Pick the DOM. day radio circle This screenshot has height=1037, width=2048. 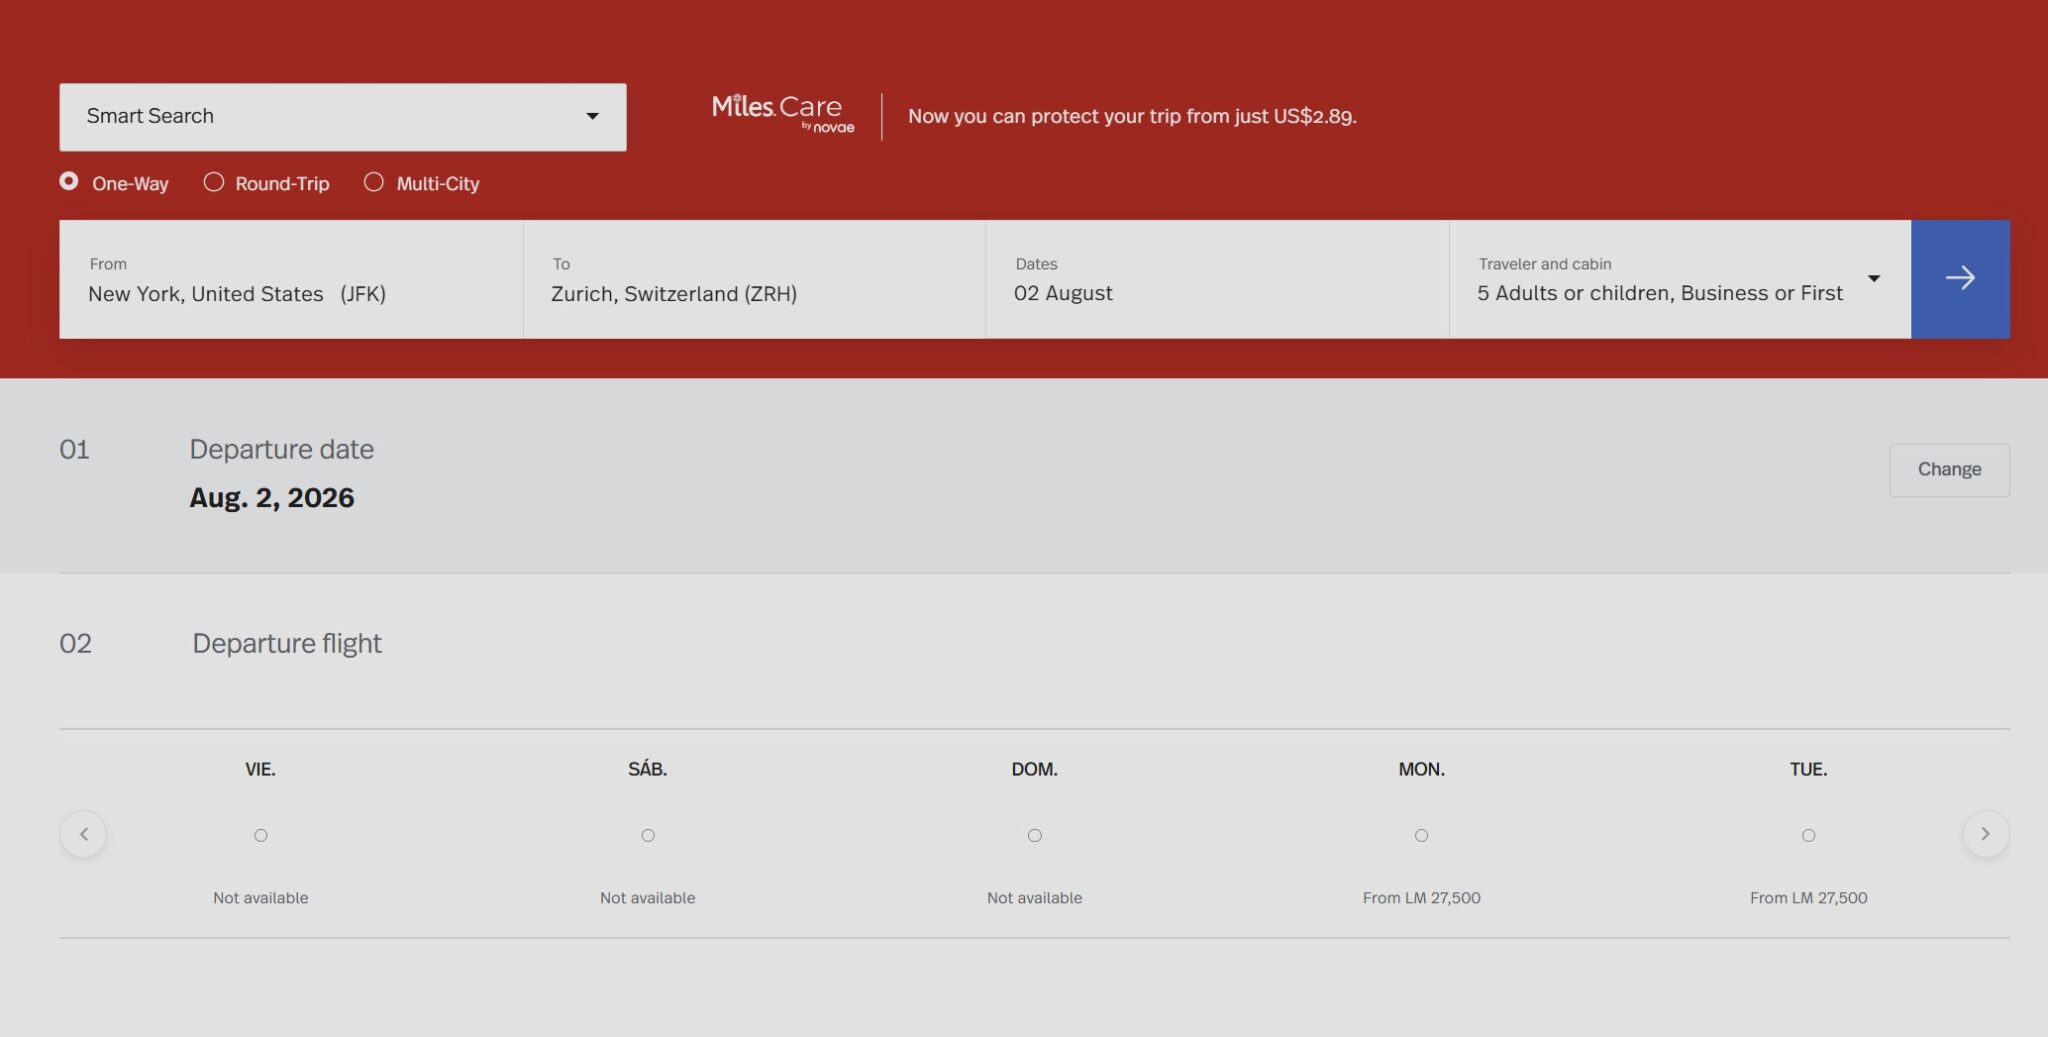(1034, 835)
